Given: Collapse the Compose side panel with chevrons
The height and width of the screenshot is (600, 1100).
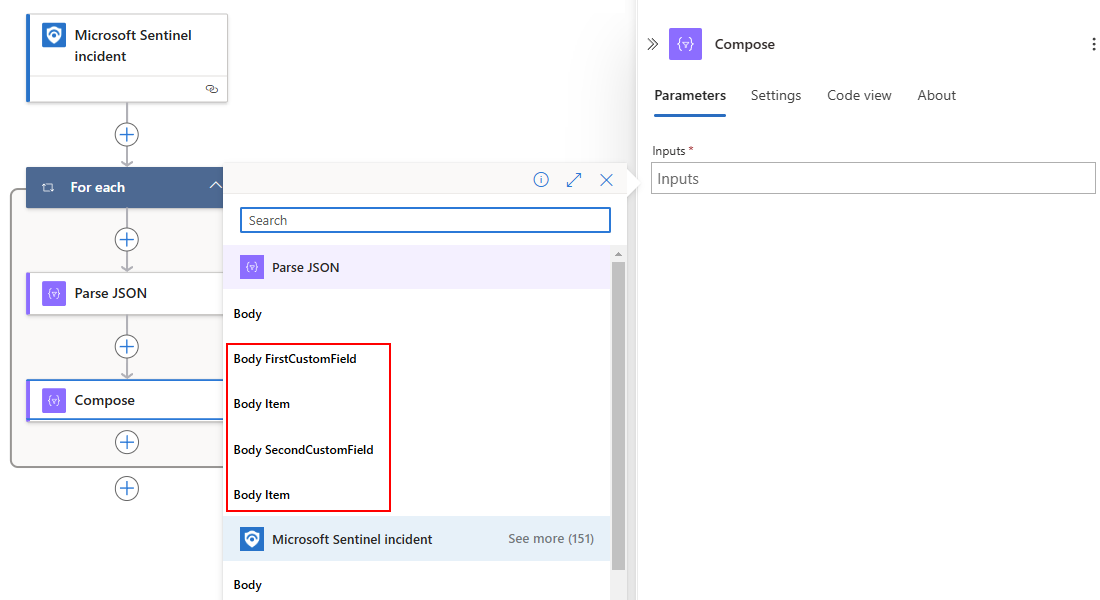Looking at the screenshot, I should [x=653, y=44].
